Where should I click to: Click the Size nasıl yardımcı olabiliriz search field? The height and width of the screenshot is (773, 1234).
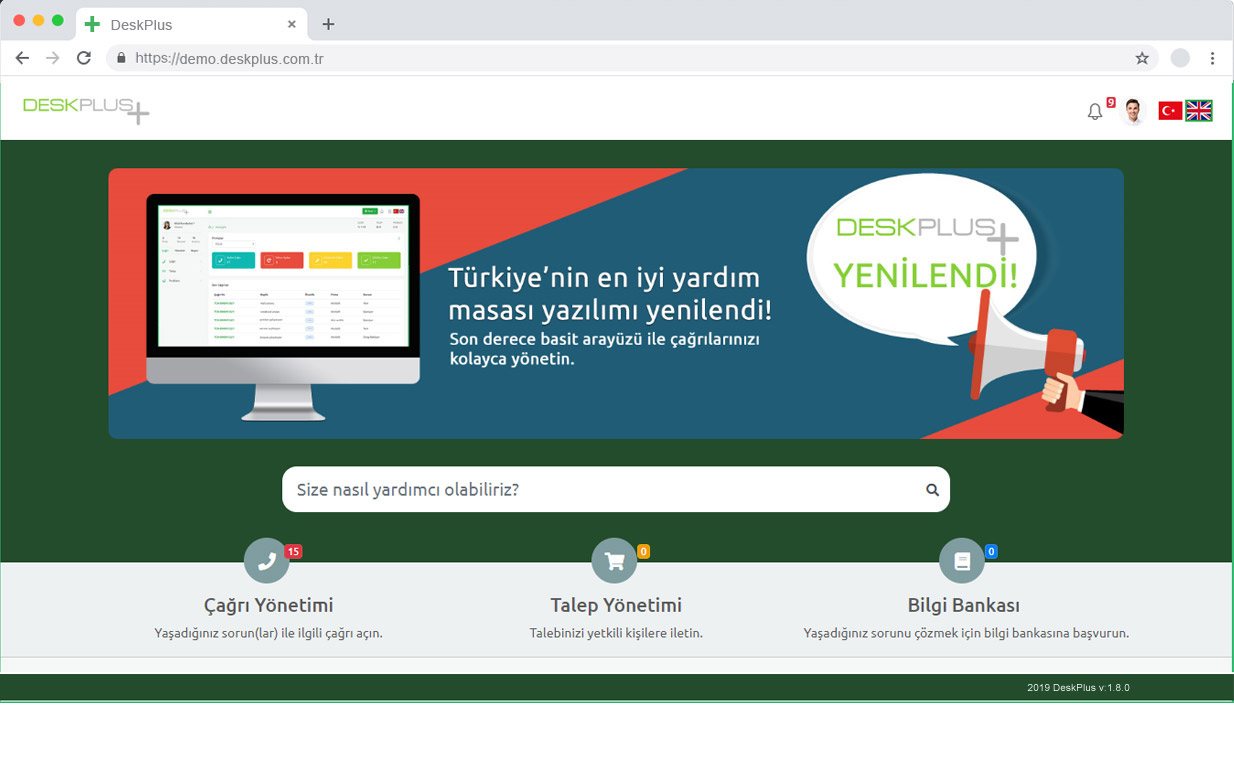[600, 489]
